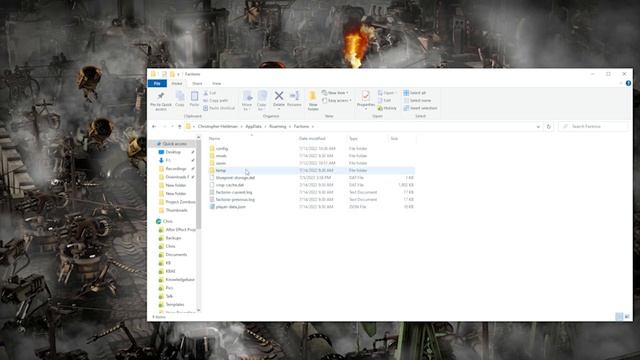Click Paste shortcut in the ribbon
Image resolution: width=640 pixels, height=360 pixels.
coord(219,108)
